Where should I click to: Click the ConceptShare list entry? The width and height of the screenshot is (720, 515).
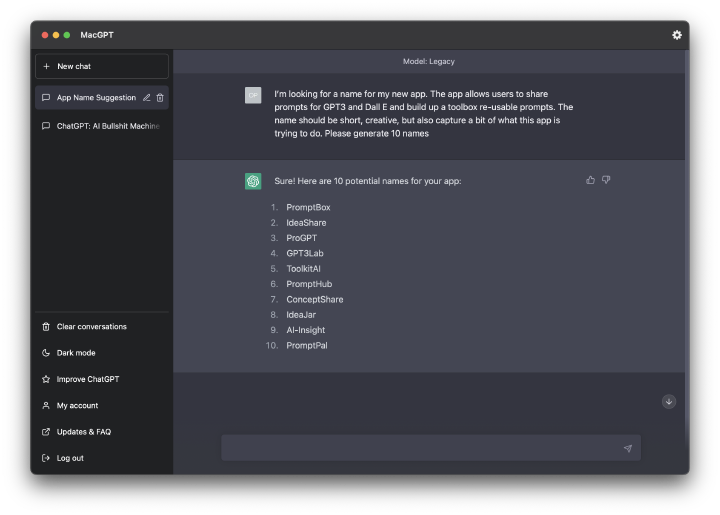315,300
